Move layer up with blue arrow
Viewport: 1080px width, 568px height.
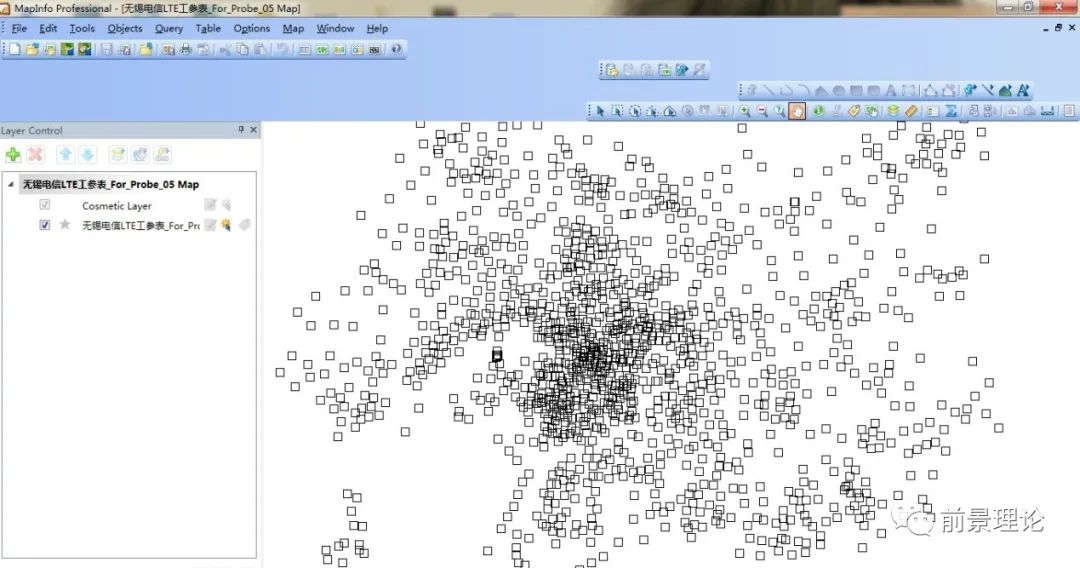(x=65, y=154)
